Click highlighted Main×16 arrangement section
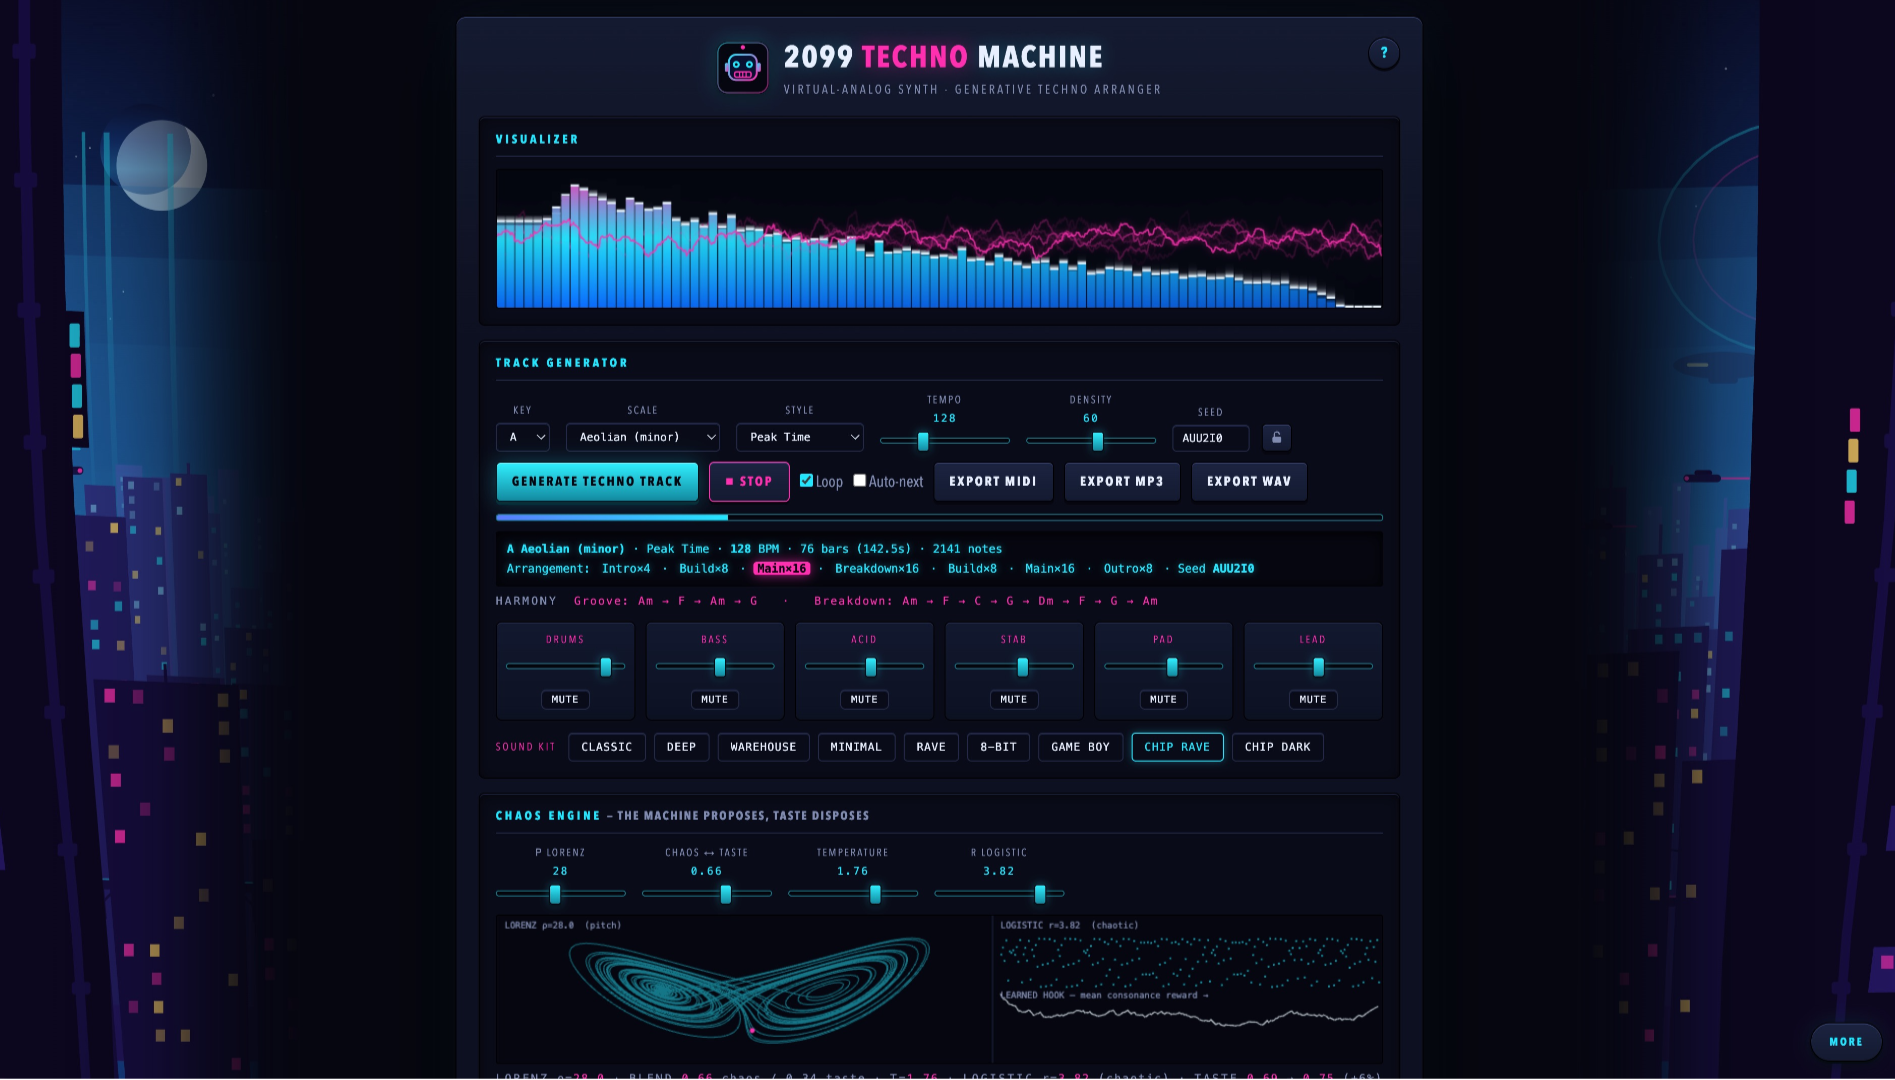 pos(781,568)
